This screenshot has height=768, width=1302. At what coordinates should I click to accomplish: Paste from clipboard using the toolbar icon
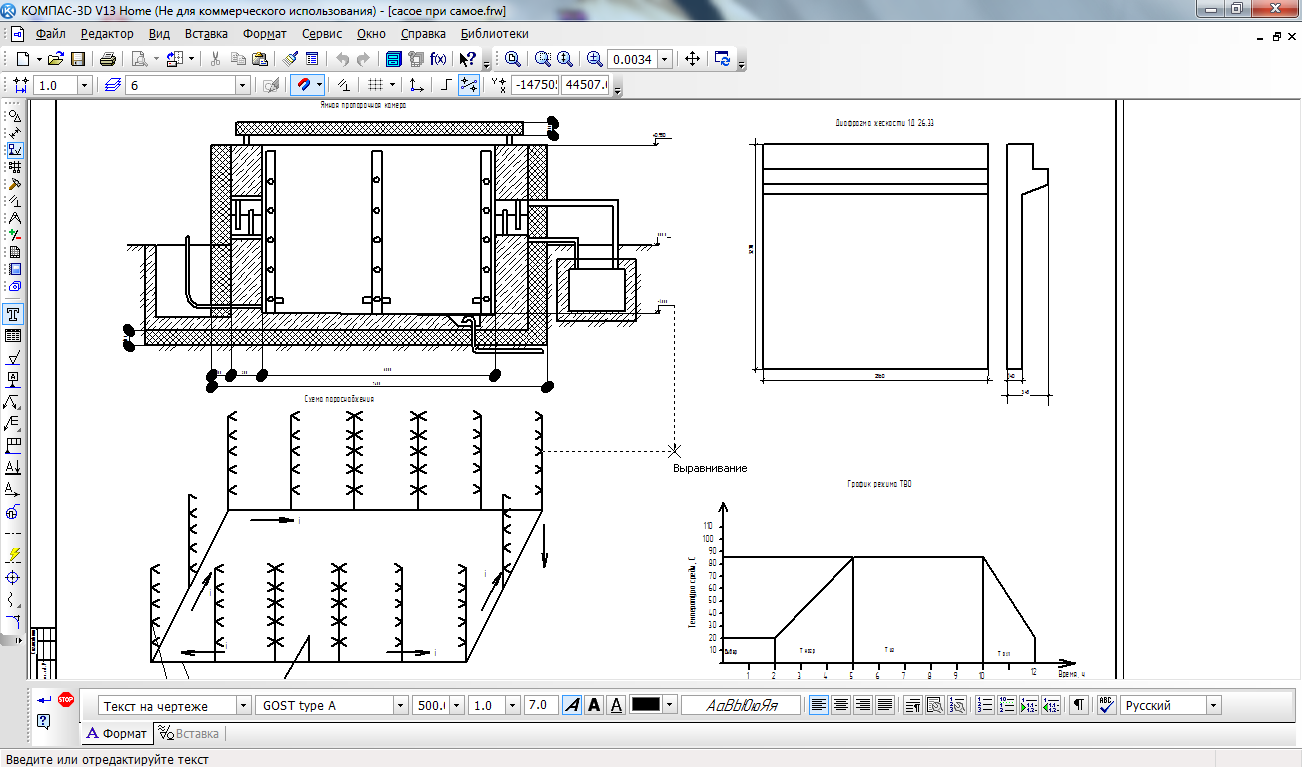coord(259,59)
